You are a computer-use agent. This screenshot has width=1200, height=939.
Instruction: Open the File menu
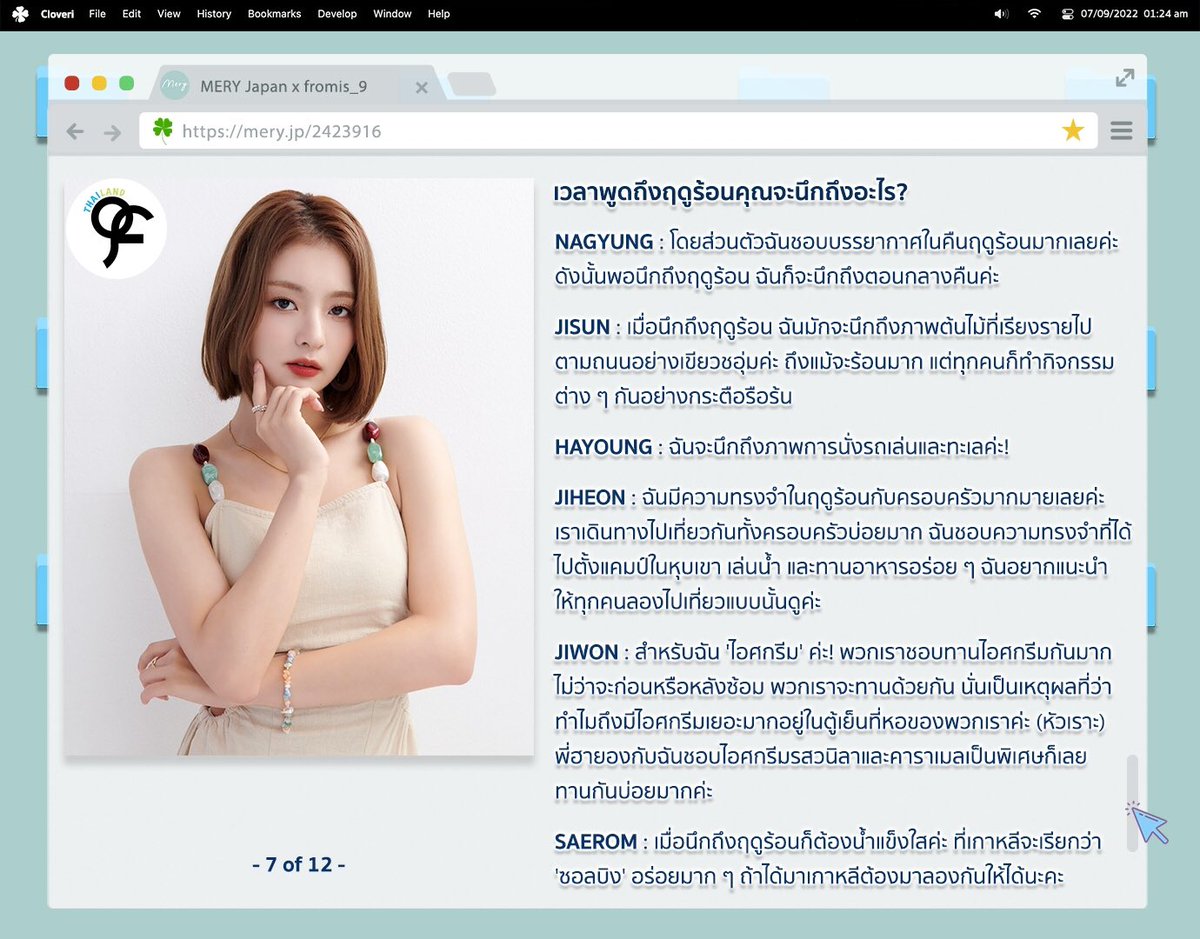[97, 14]
